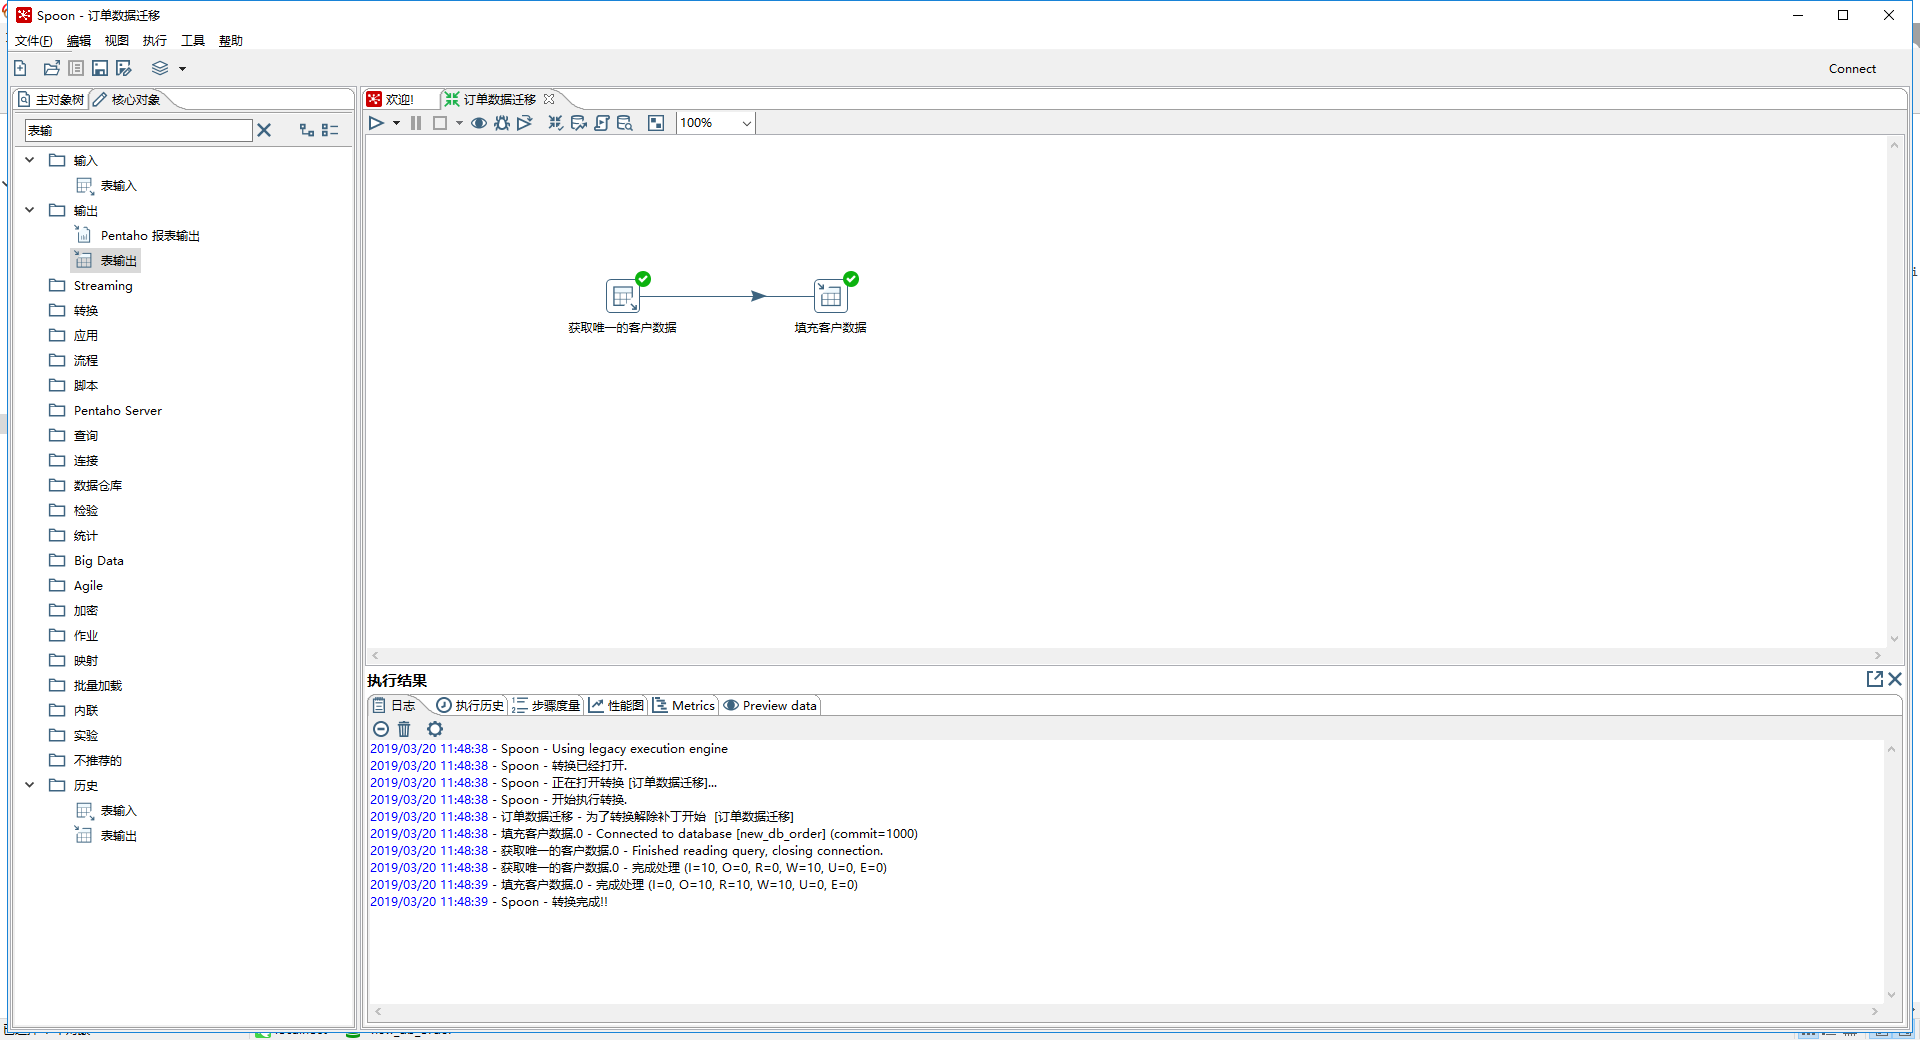Screen dimensions: 1920x1040
Task: Switch to the 步骤度量 tab
Action: (x=546, y=706)
